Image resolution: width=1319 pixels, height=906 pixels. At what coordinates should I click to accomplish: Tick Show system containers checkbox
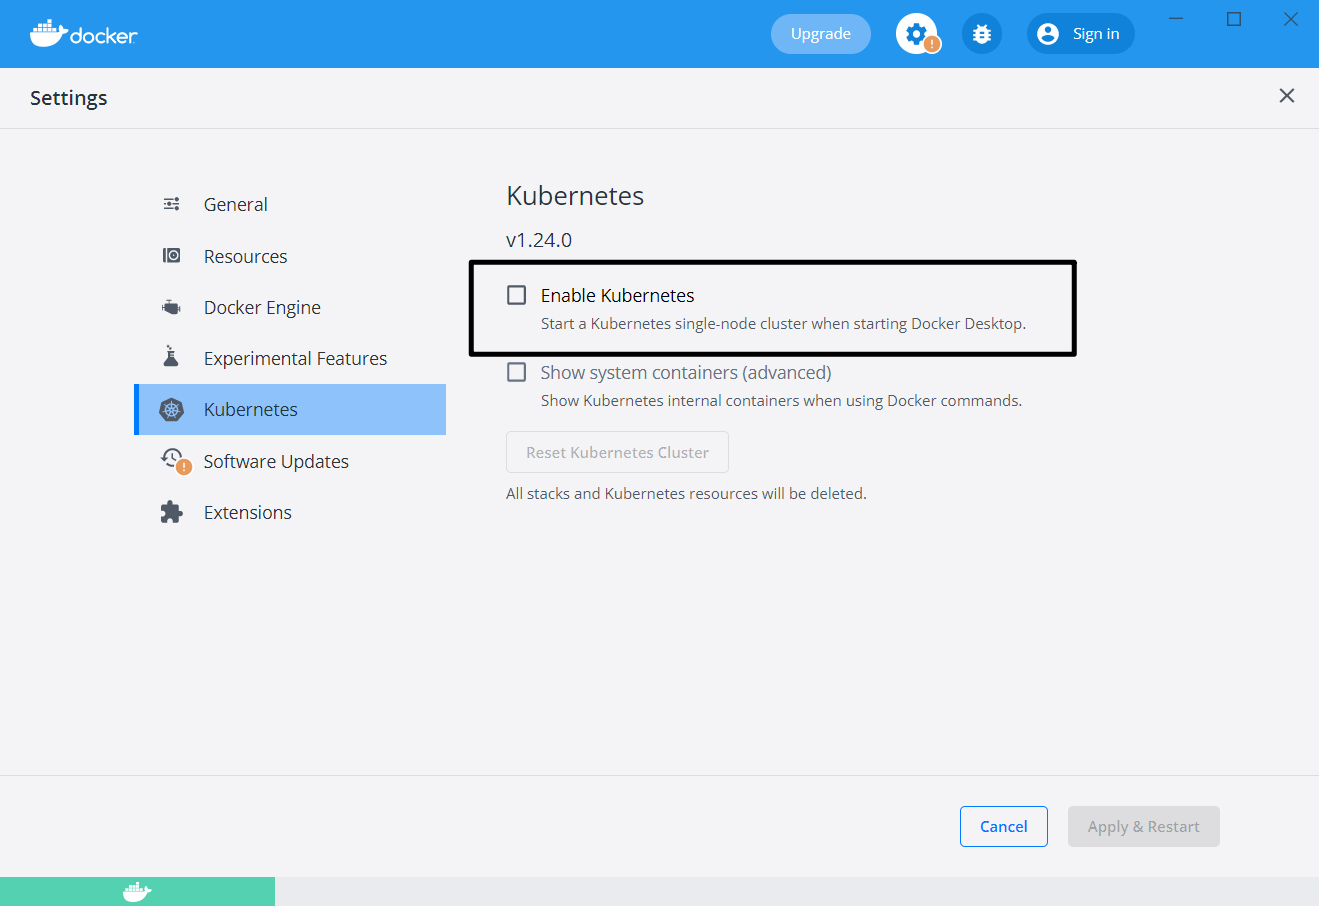click(517, 372)
